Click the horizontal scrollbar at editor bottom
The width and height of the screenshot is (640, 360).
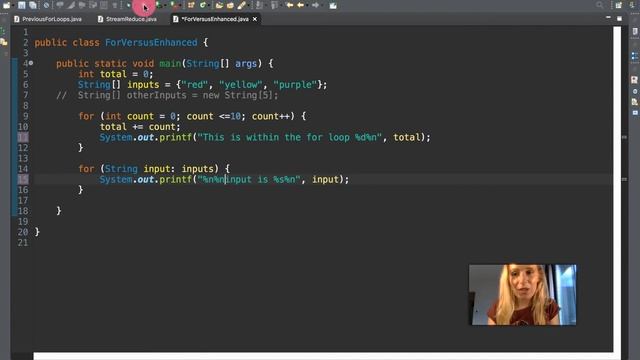pos(323,356)
